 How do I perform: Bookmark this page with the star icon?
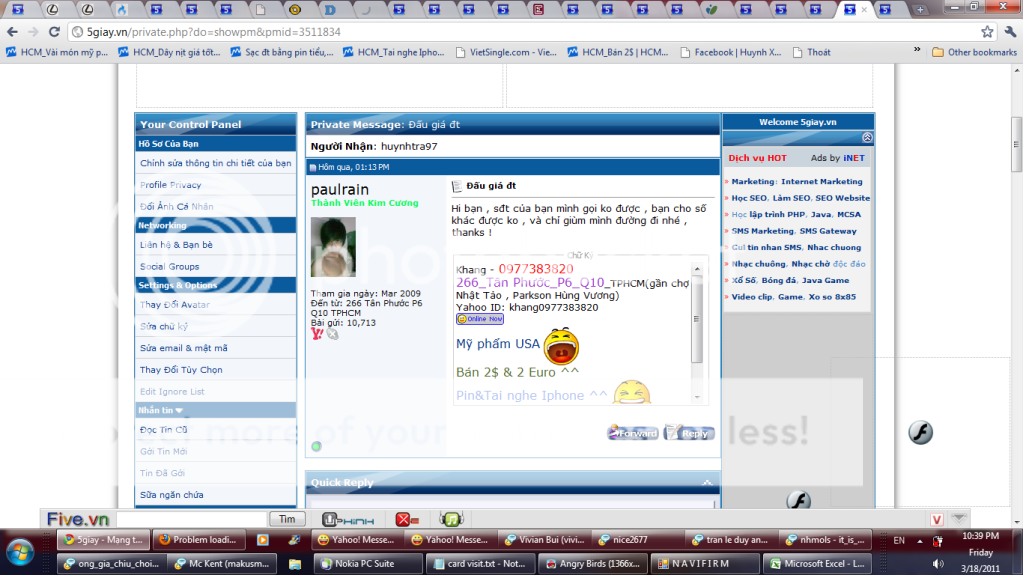(x=987, y=32)
